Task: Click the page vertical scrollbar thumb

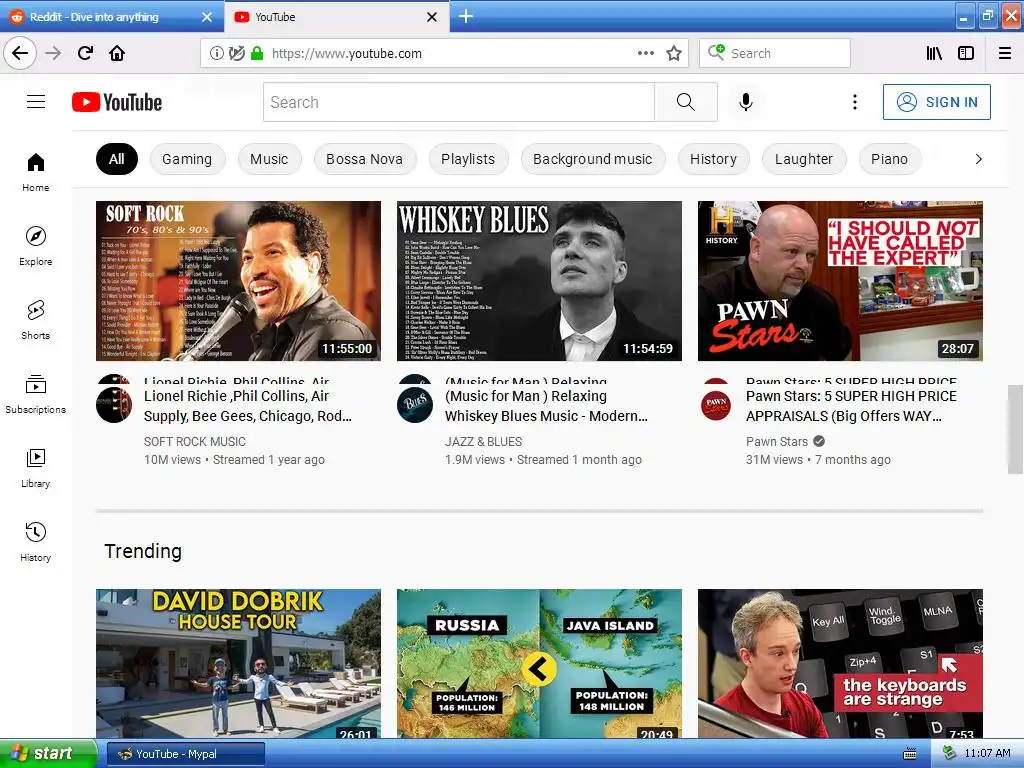Action: 1015,429
